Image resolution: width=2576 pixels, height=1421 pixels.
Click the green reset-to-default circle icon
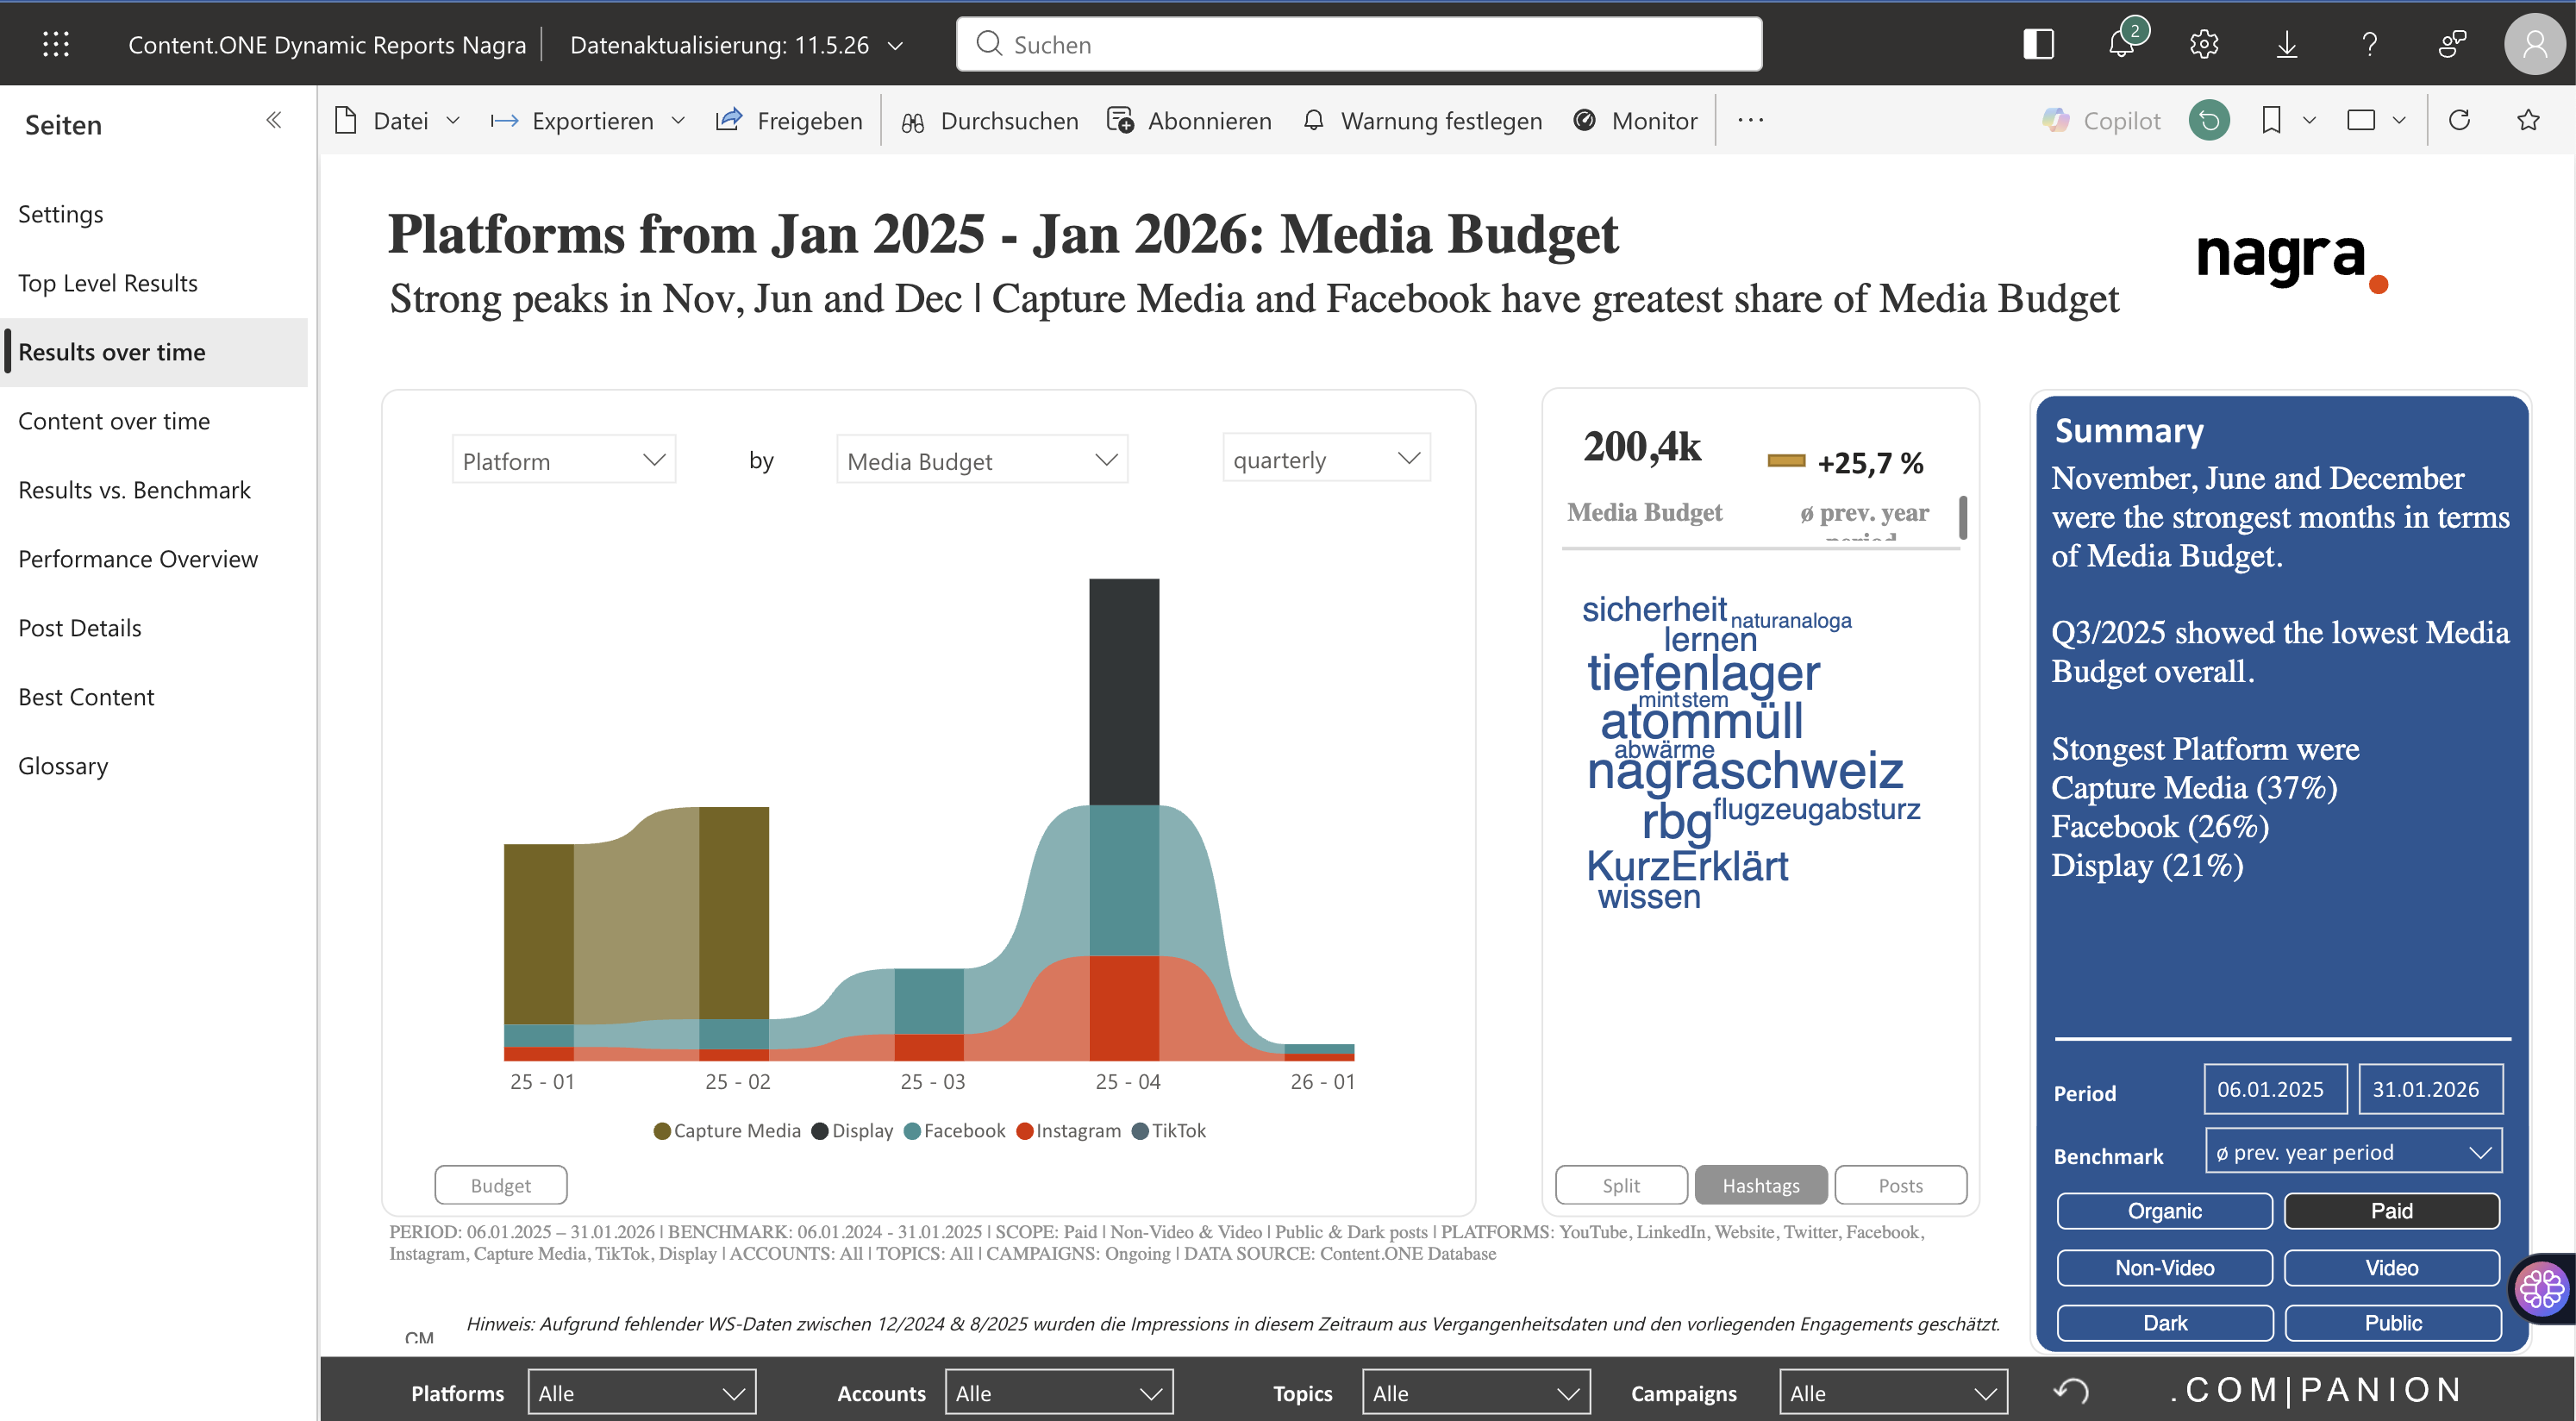tap(2208, 121)
